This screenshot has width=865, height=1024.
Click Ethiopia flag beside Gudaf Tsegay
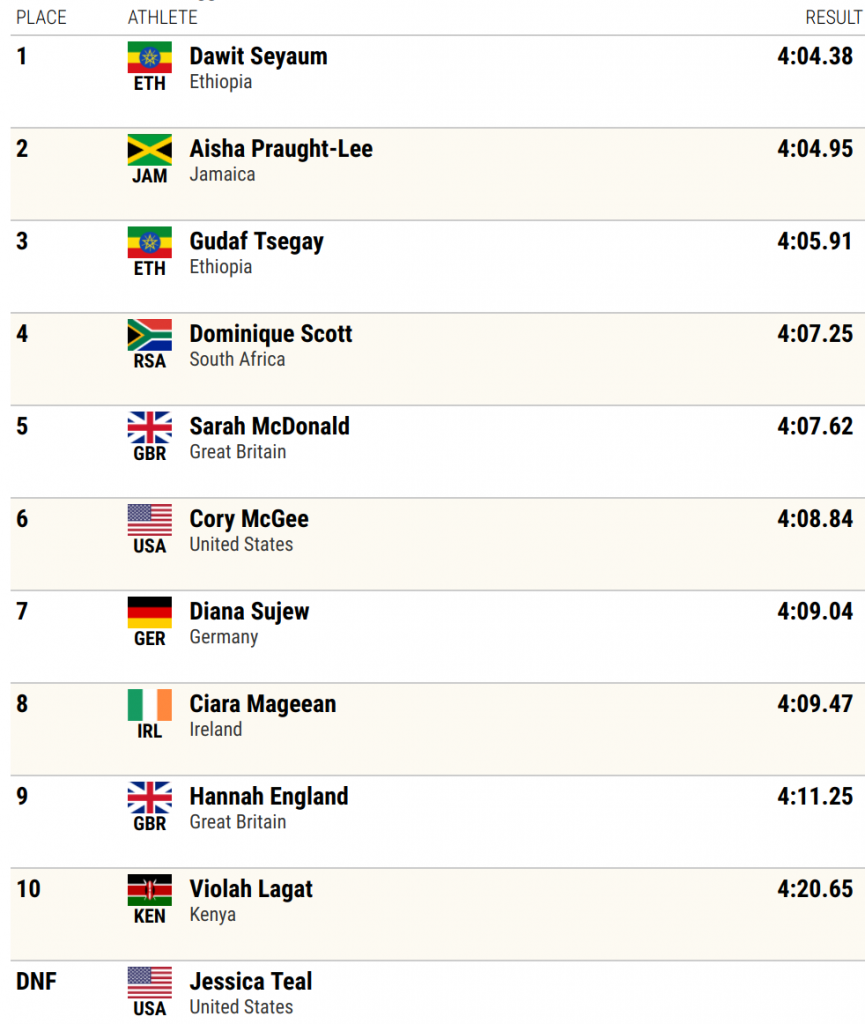tap(149, 243)
